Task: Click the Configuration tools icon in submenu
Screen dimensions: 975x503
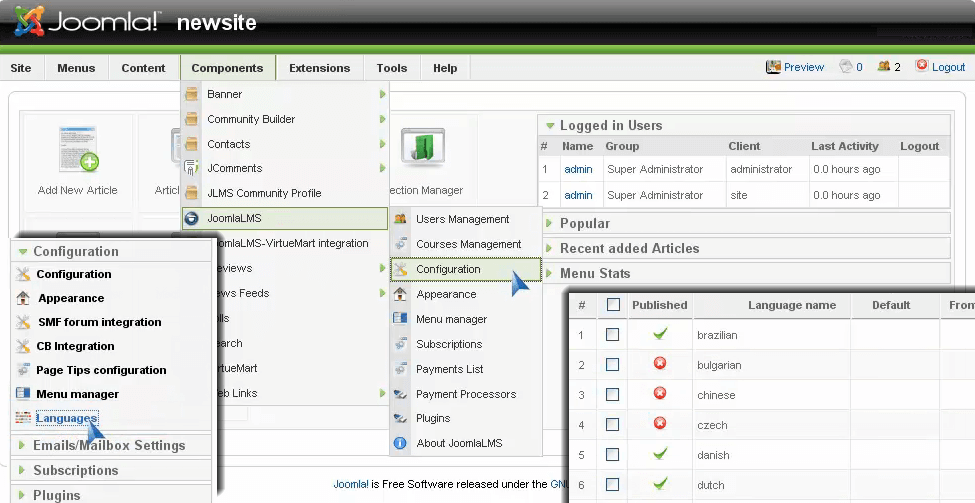Action: coord(400,269)
